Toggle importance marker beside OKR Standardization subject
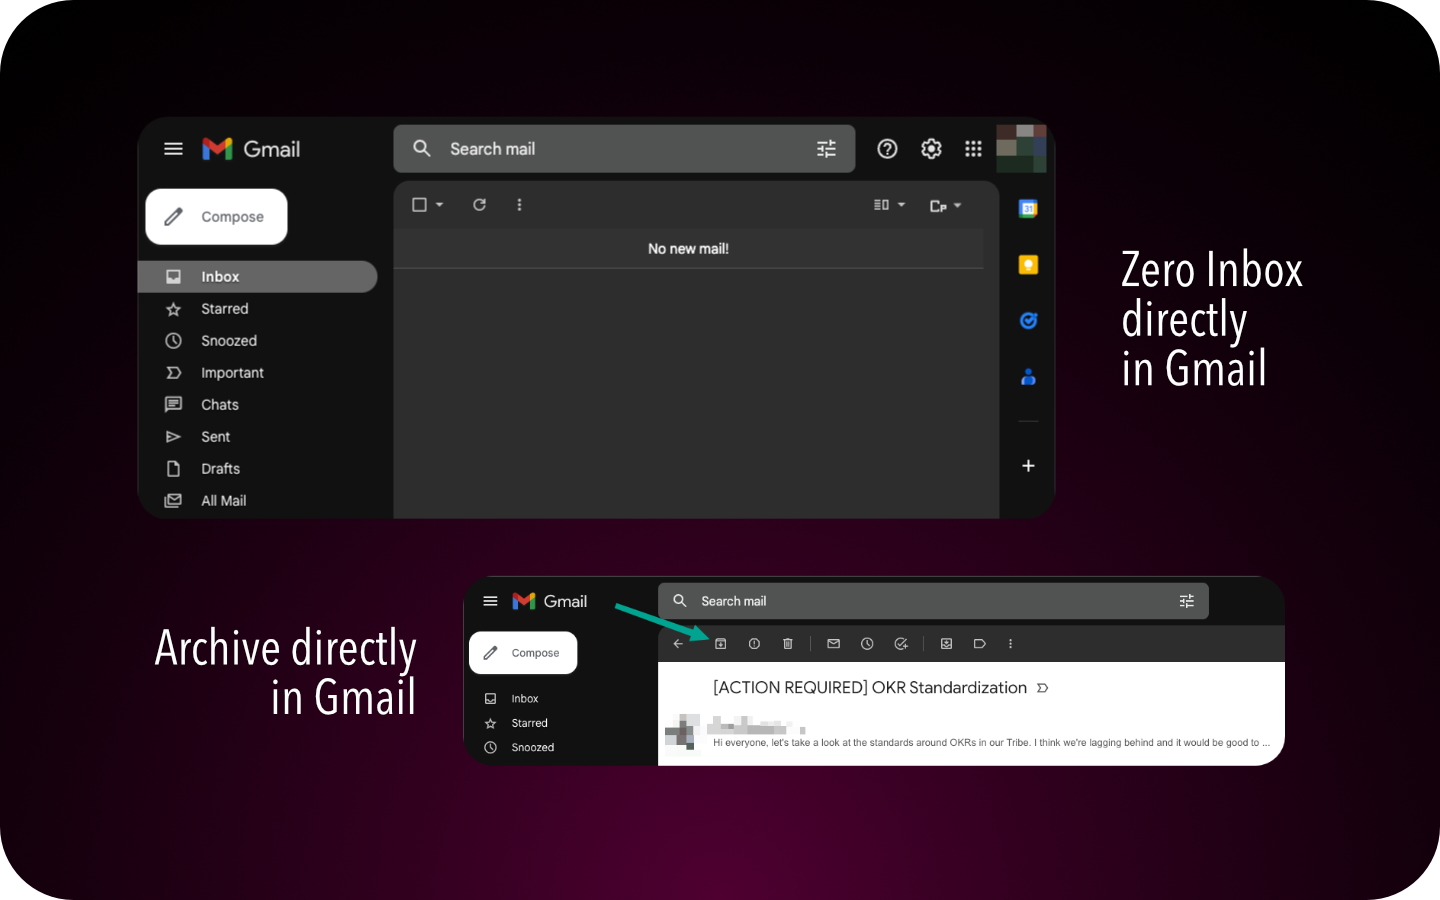 tap(1042, 688)
